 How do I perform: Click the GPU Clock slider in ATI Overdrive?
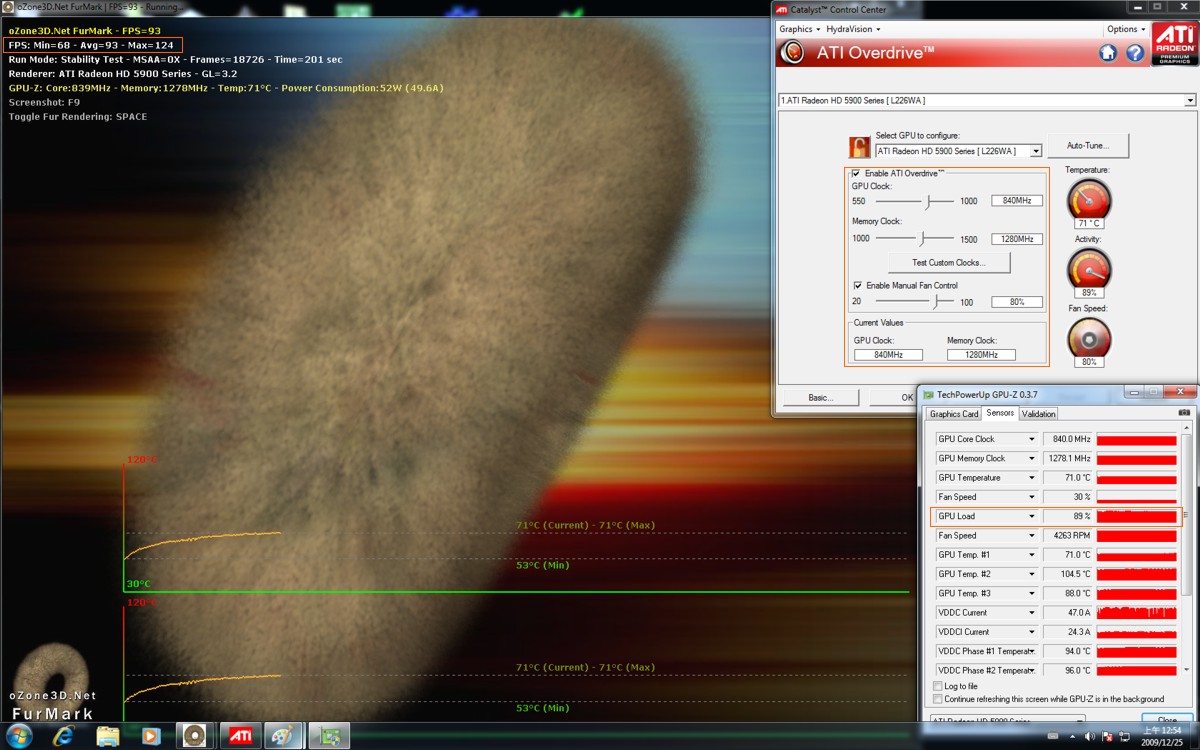[x=914, y=201]
